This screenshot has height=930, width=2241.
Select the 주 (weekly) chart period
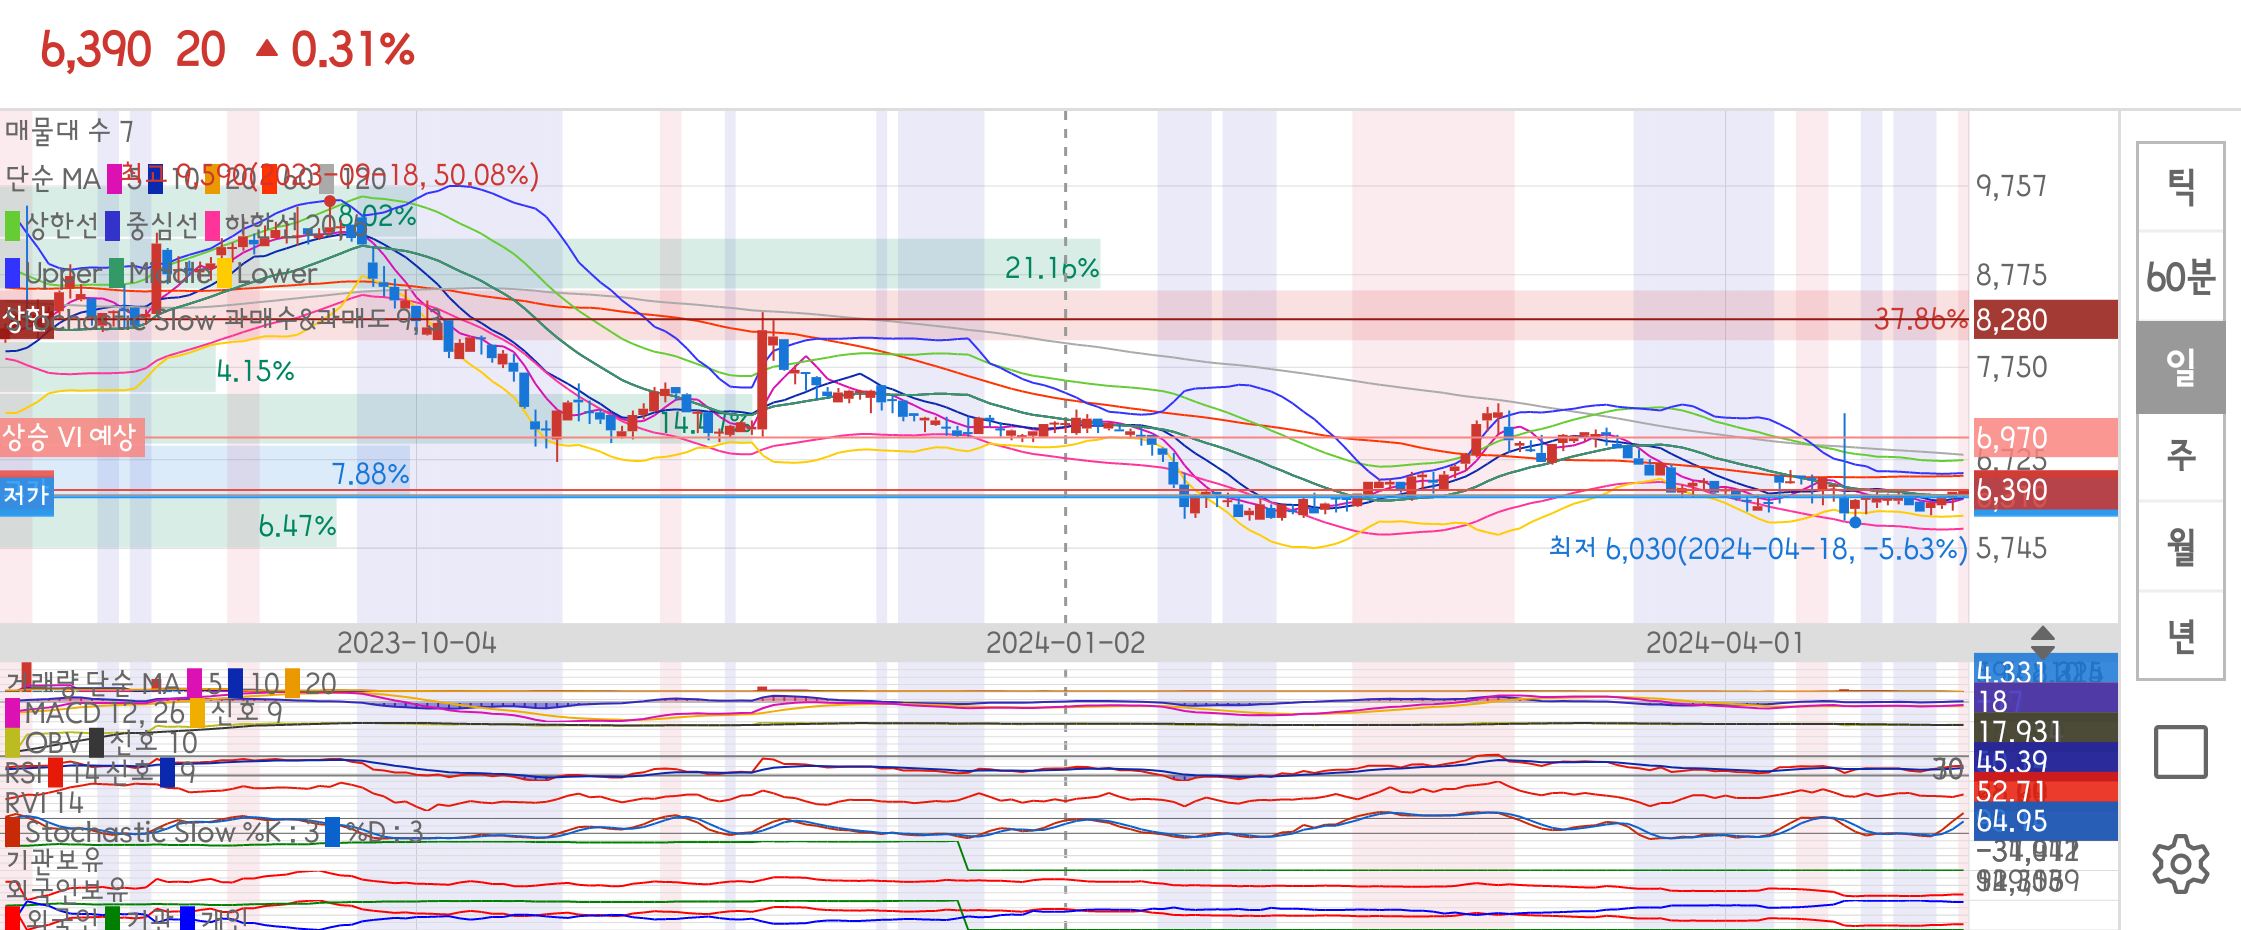coord(2180,457)
